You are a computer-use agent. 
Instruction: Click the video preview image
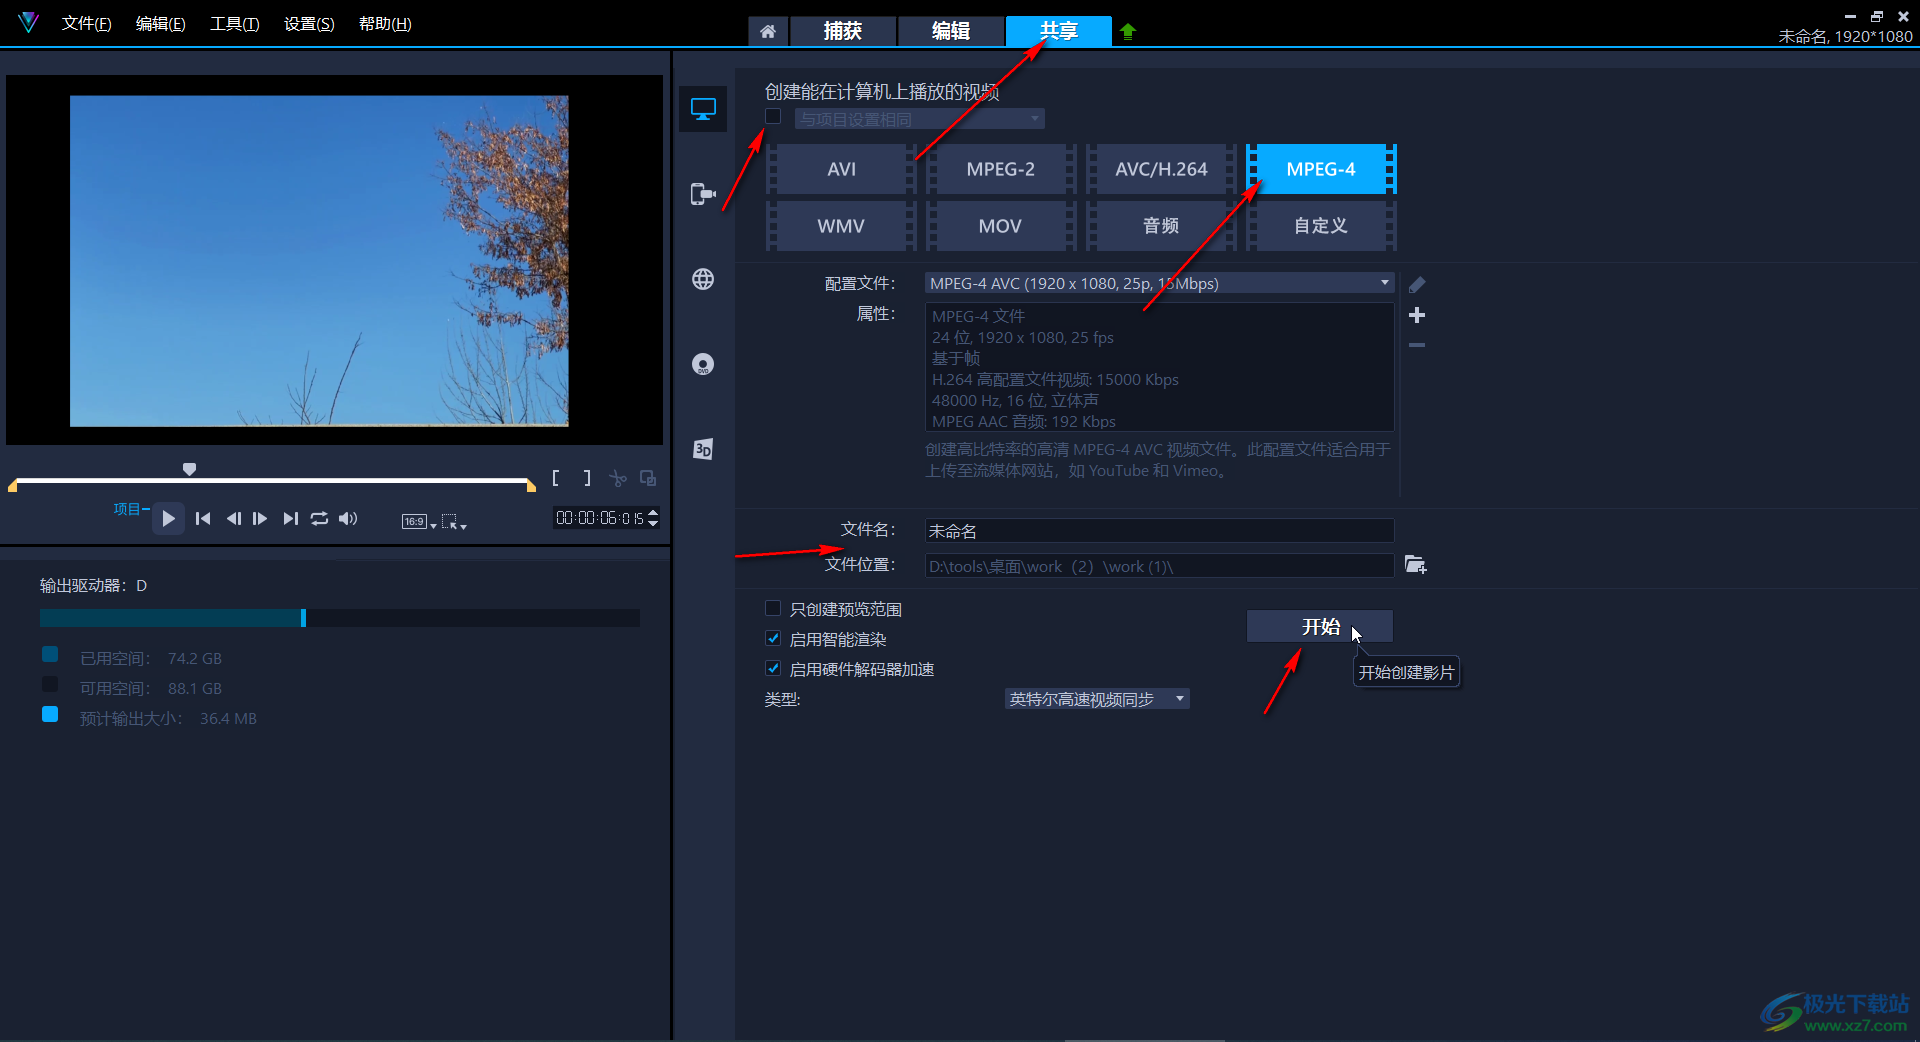319,261
